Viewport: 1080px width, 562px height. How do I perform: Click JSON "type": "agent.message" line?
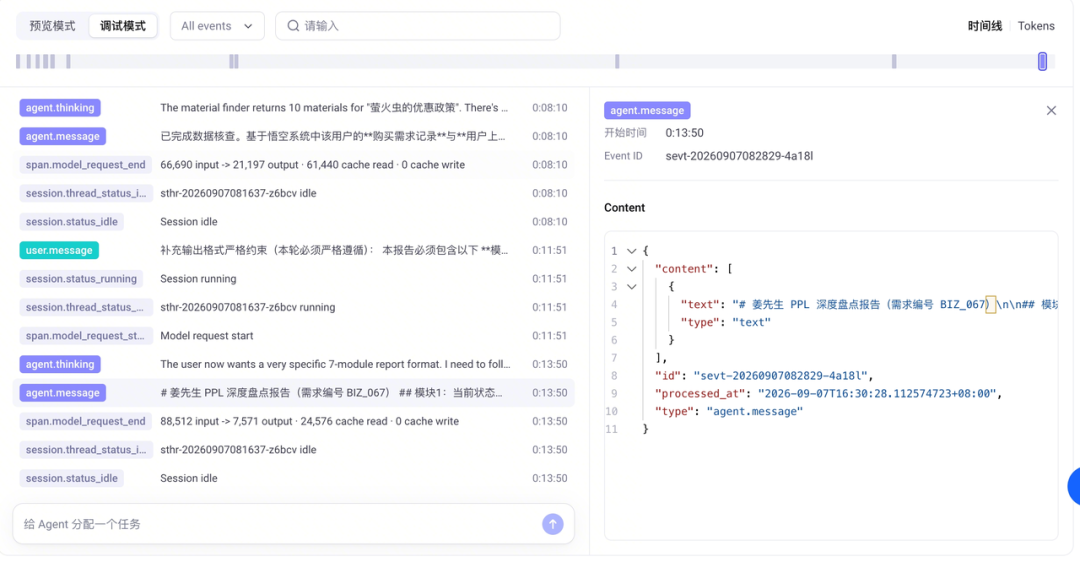pyautogui.click(x=729, y=412)
